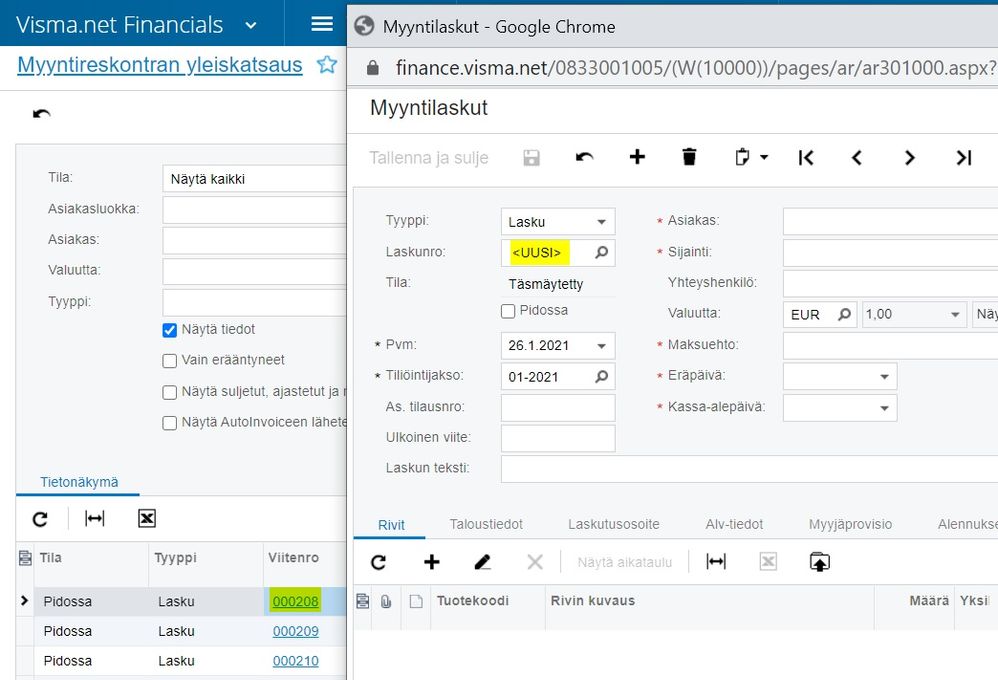The image size is (998, 680).
Task: Click padlock site info icon
Action: tap(373, 68)
